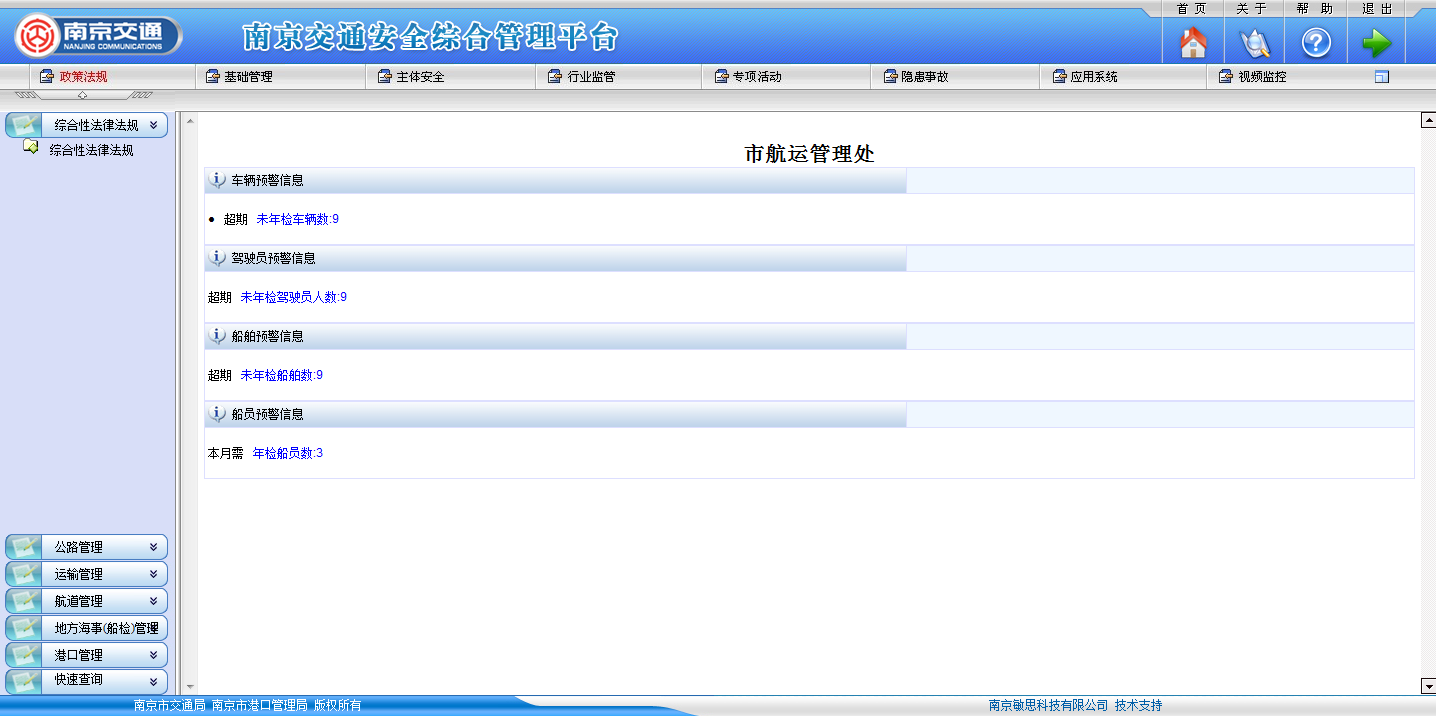Screen dimensions: 1436x716
Task: Expand the 快速查询 sidebar panel
Action: pyautogui.click(x=153, y=681)
